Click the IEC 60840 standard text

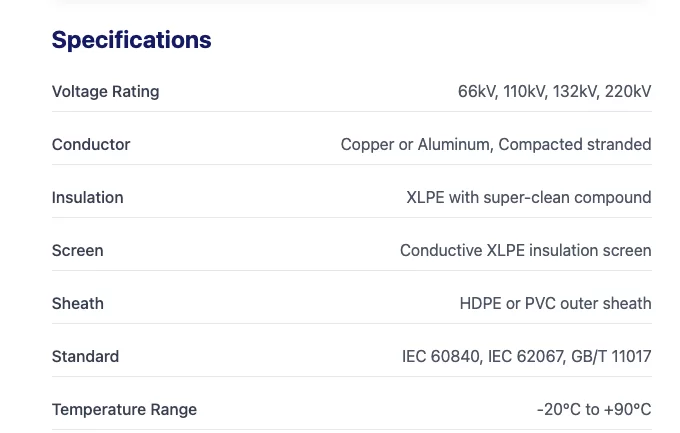pyautogui.click(x=440, y=357)
